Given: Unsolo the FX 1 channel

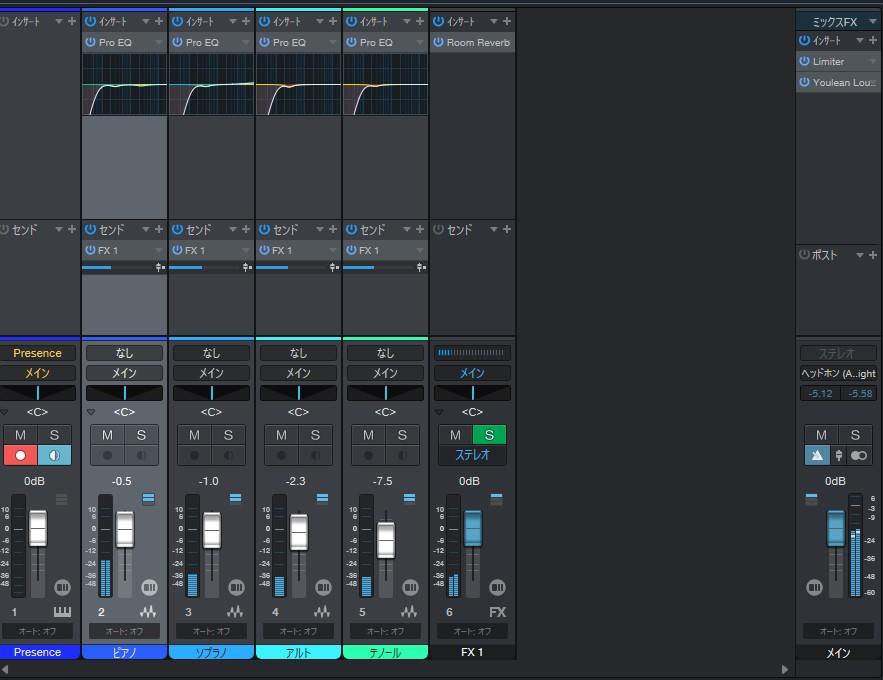Looking at the screenshot, I should pos(489,435).
